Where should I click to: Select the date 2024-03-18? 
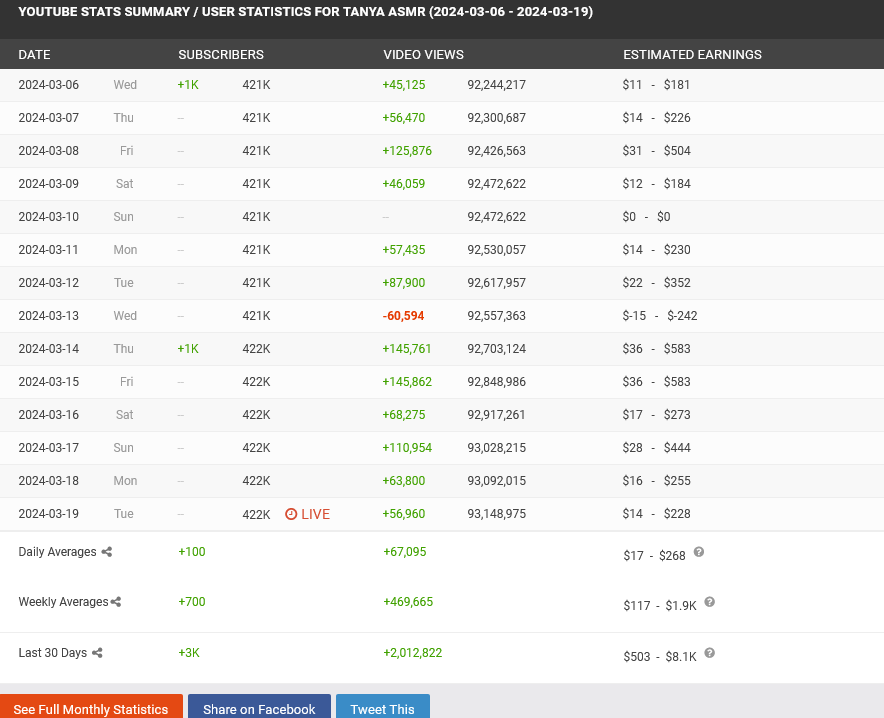[x=48, y=481]
